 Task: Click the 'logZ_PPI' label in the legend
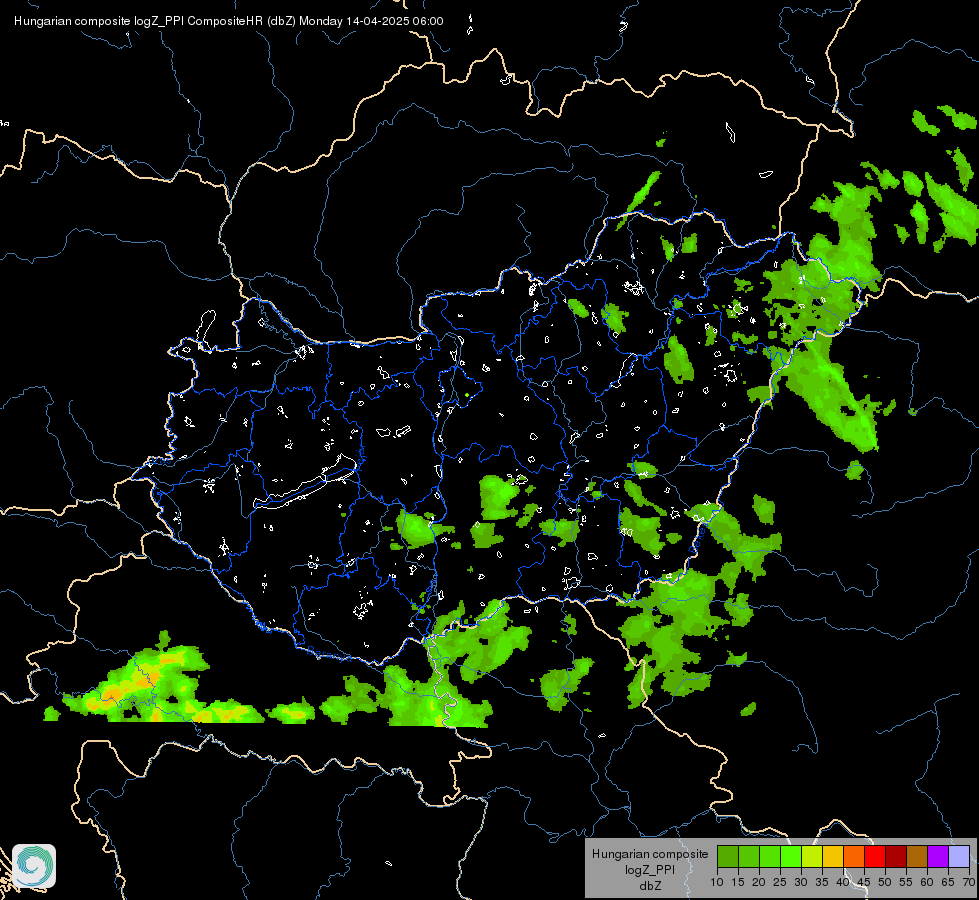650,869
